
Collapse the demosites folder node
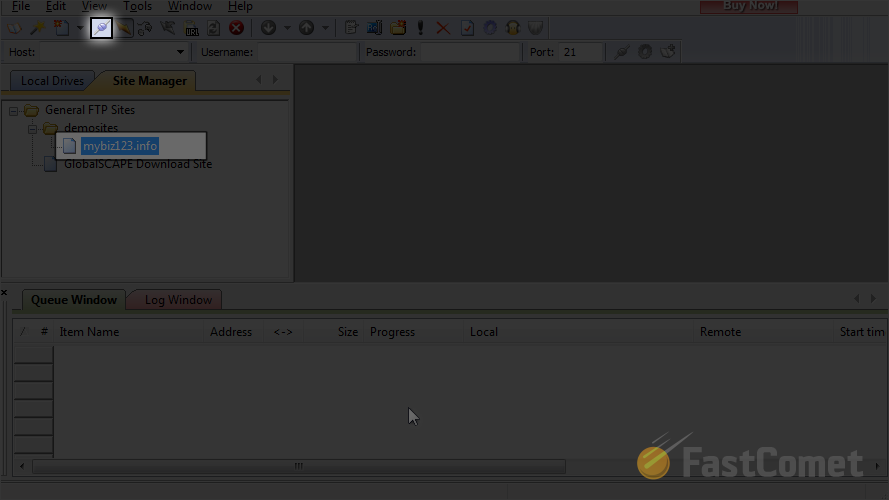tap(33, 129)
